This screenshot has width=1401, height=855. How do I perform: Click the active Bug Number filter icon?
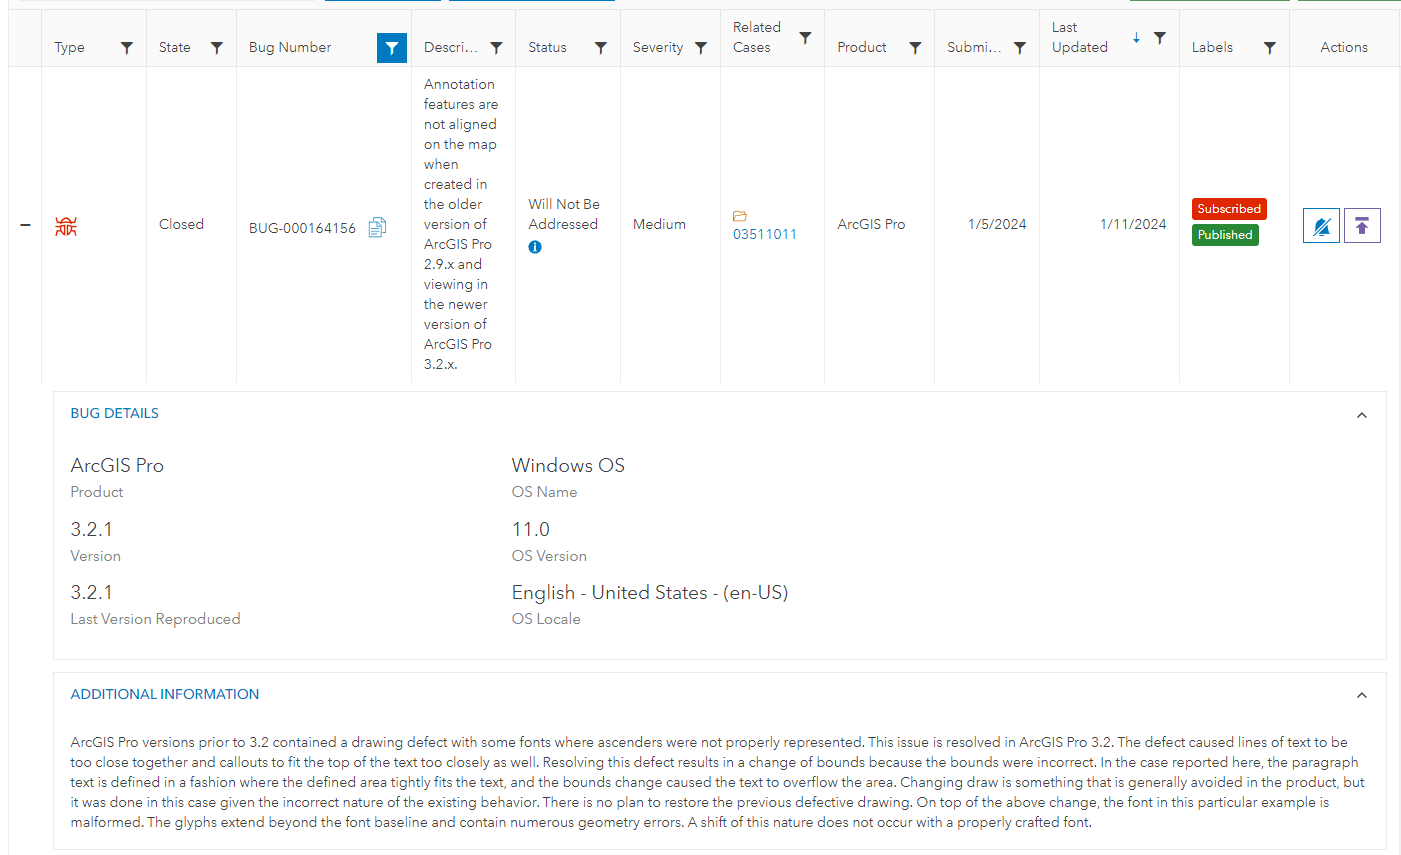click(x=392, y=47)
